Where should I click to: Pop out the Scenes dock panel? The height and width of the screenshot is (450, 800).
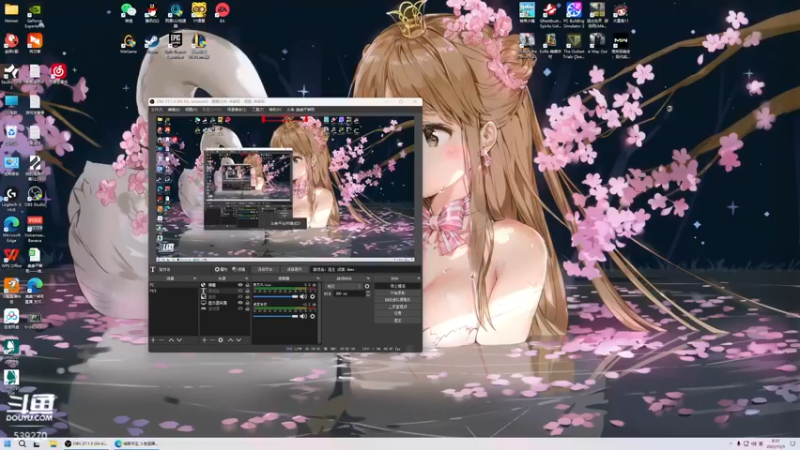[195, 278]
